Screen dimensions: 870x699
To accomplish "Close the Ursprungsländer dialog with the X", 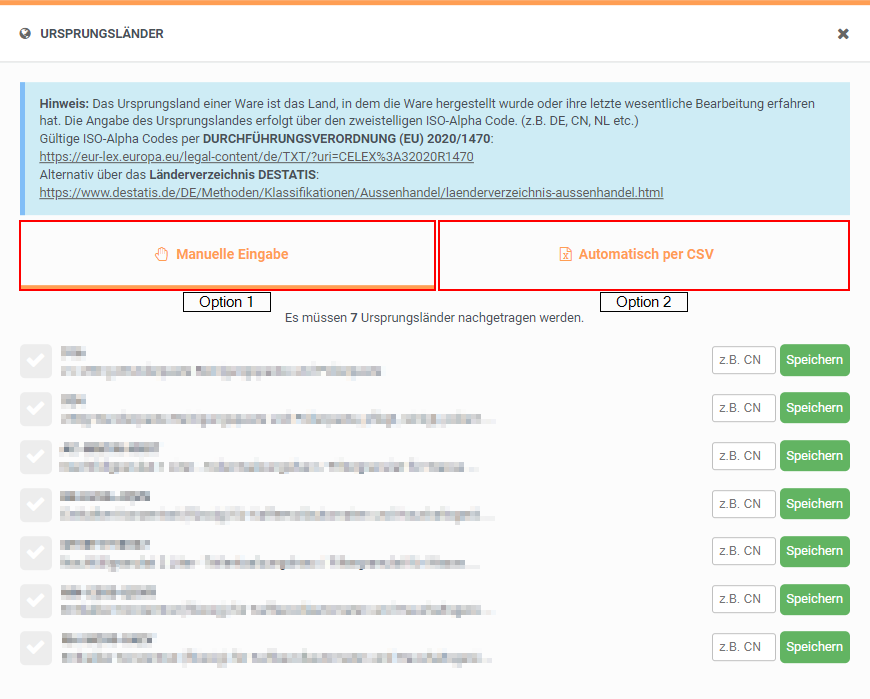I will pyautogui.click(x=843, y=34).
